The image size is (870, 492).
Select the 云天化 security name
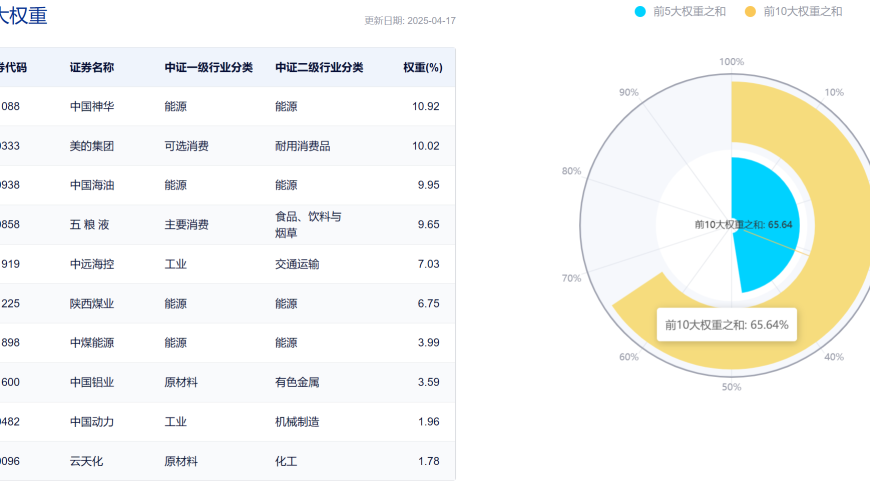86,461
